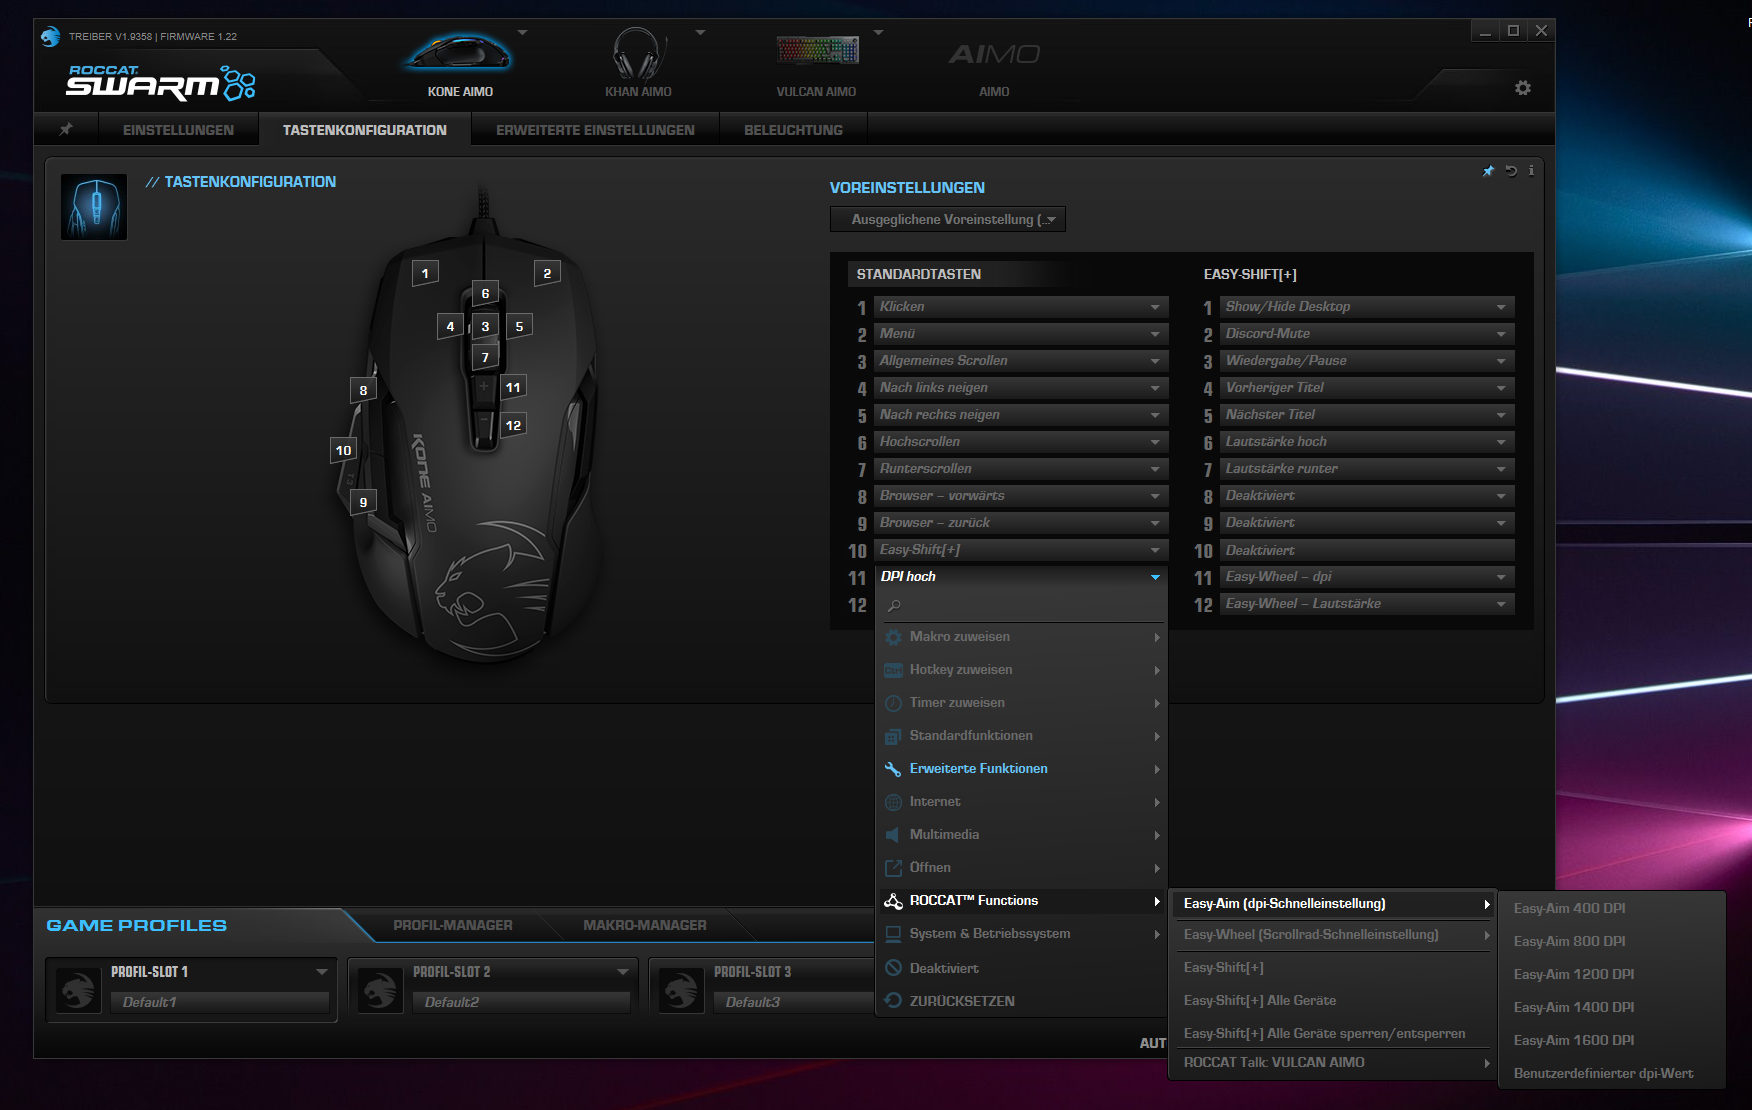Click the pin icon tab beside Einstellungen
The width and height of the screenshot is (1752, 1110).
pyautogui.click(x=66, y=129)
